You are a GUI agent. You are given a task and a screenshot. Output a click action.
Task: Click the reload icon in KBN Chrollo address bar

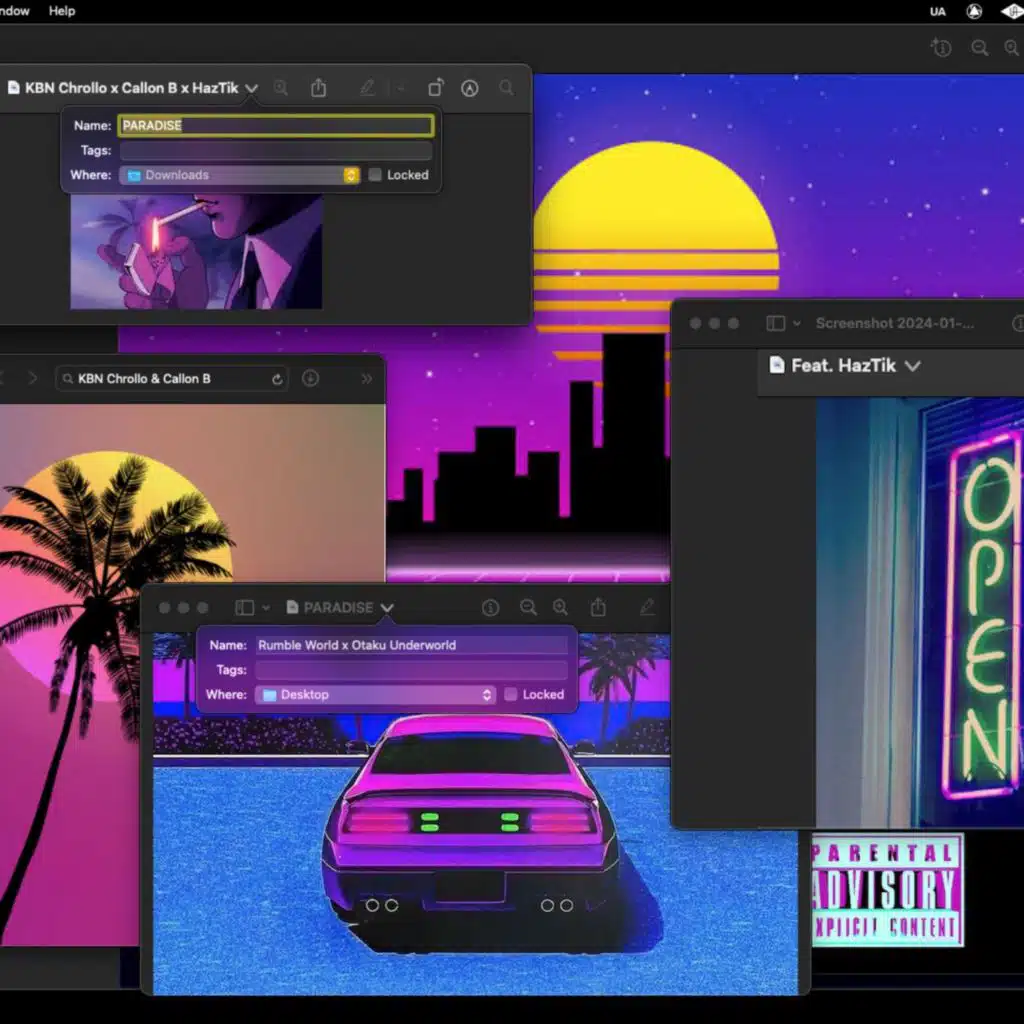(277, 379)
